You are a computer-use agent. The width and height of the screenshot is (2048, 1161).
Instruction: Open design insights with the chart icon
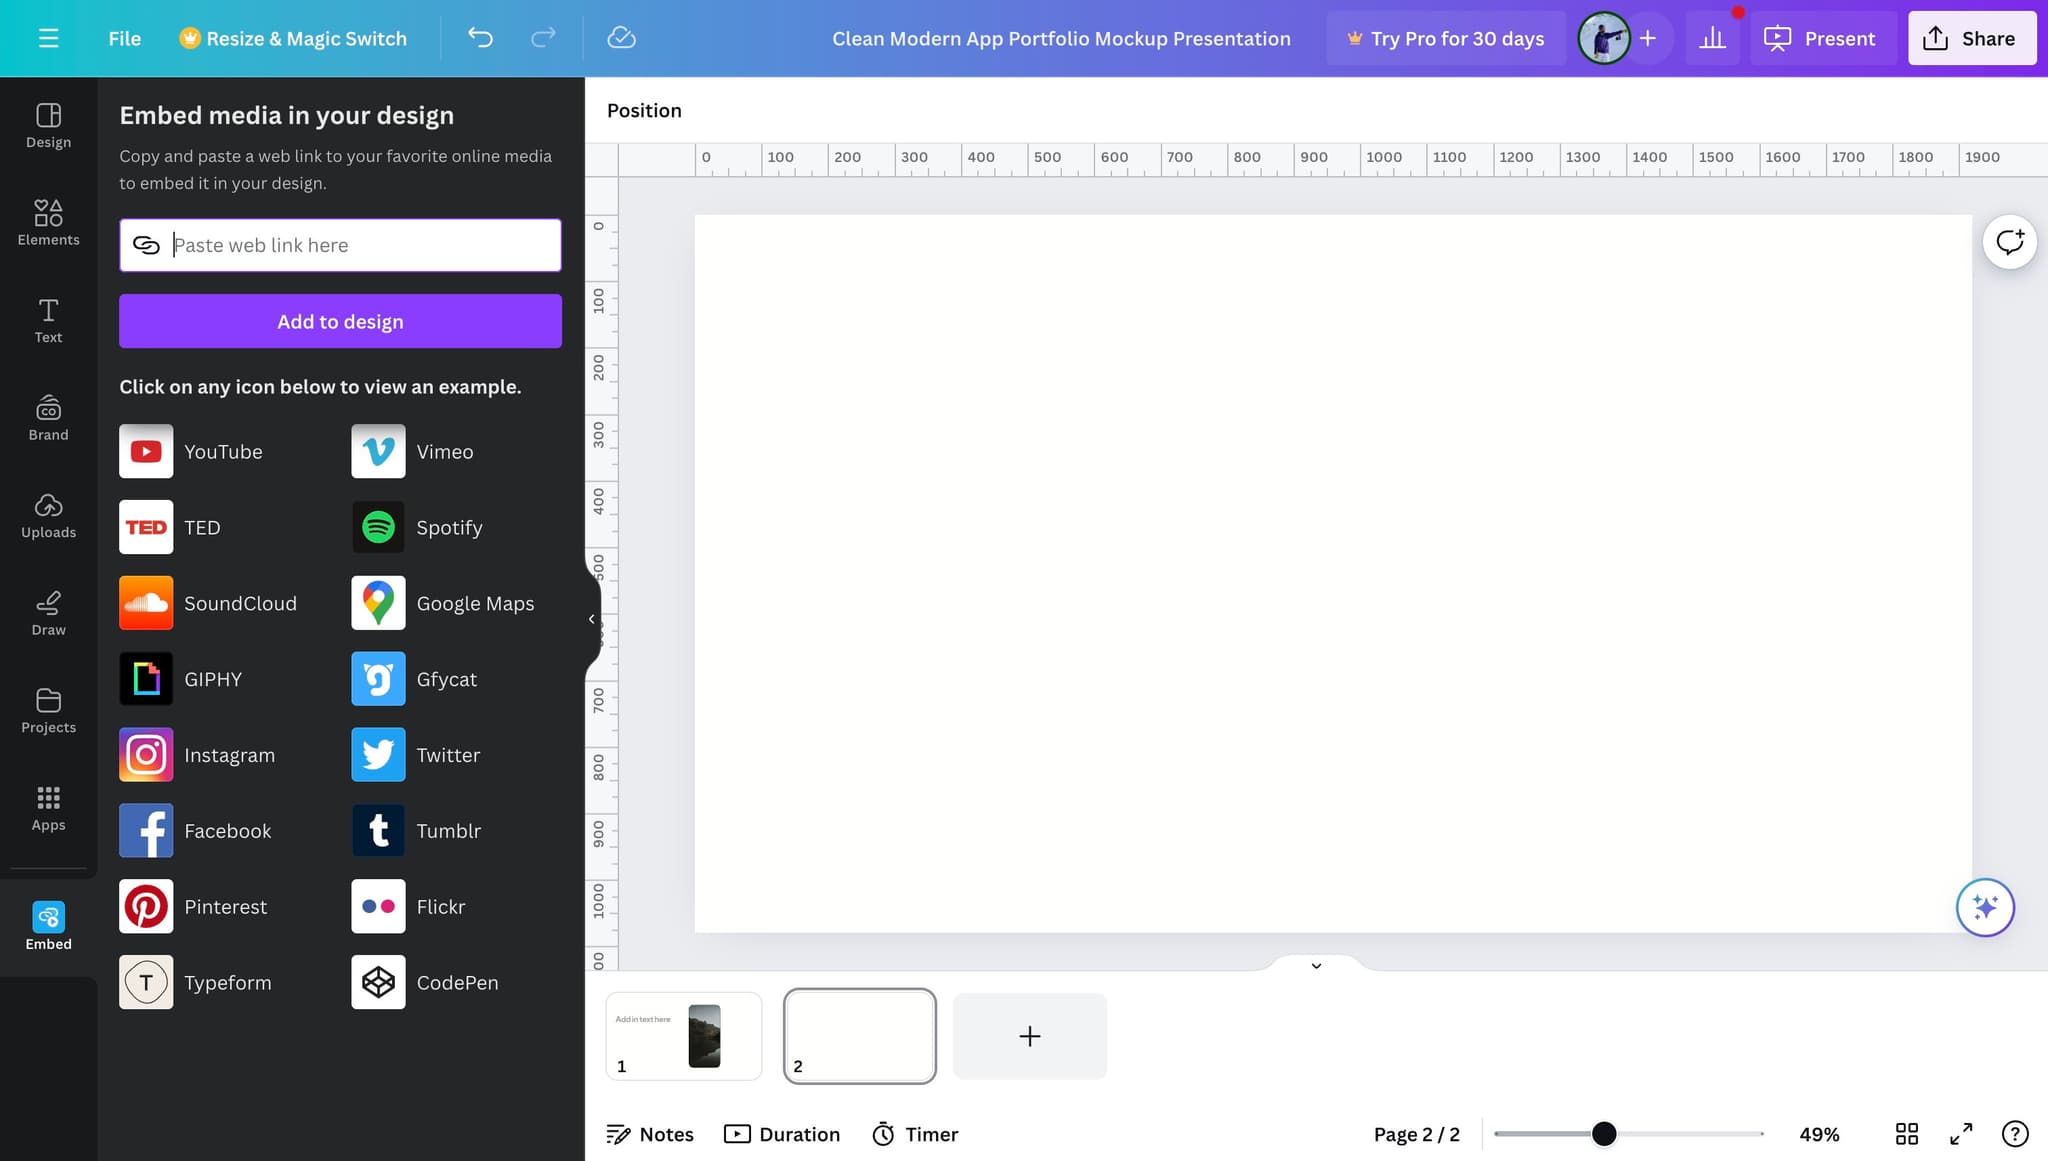(x=1712, y=38)
